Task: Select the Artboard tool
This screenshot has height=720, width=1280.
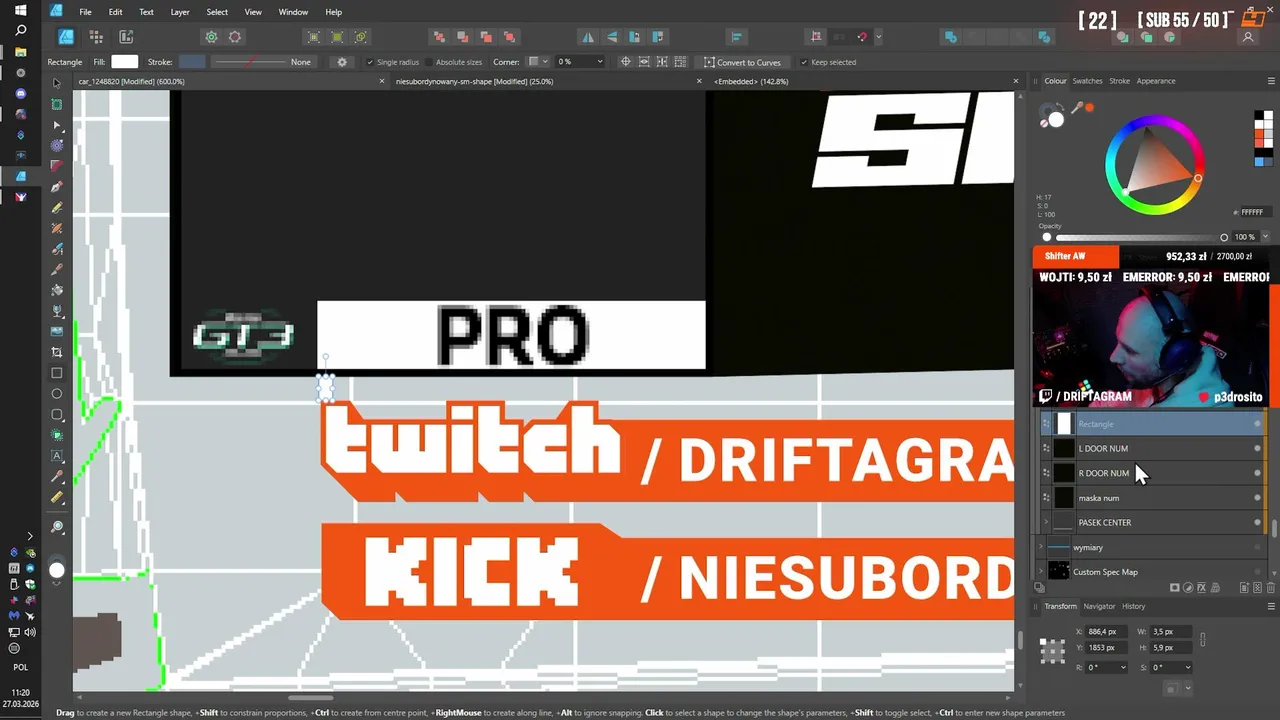Action: click(57, 104)
